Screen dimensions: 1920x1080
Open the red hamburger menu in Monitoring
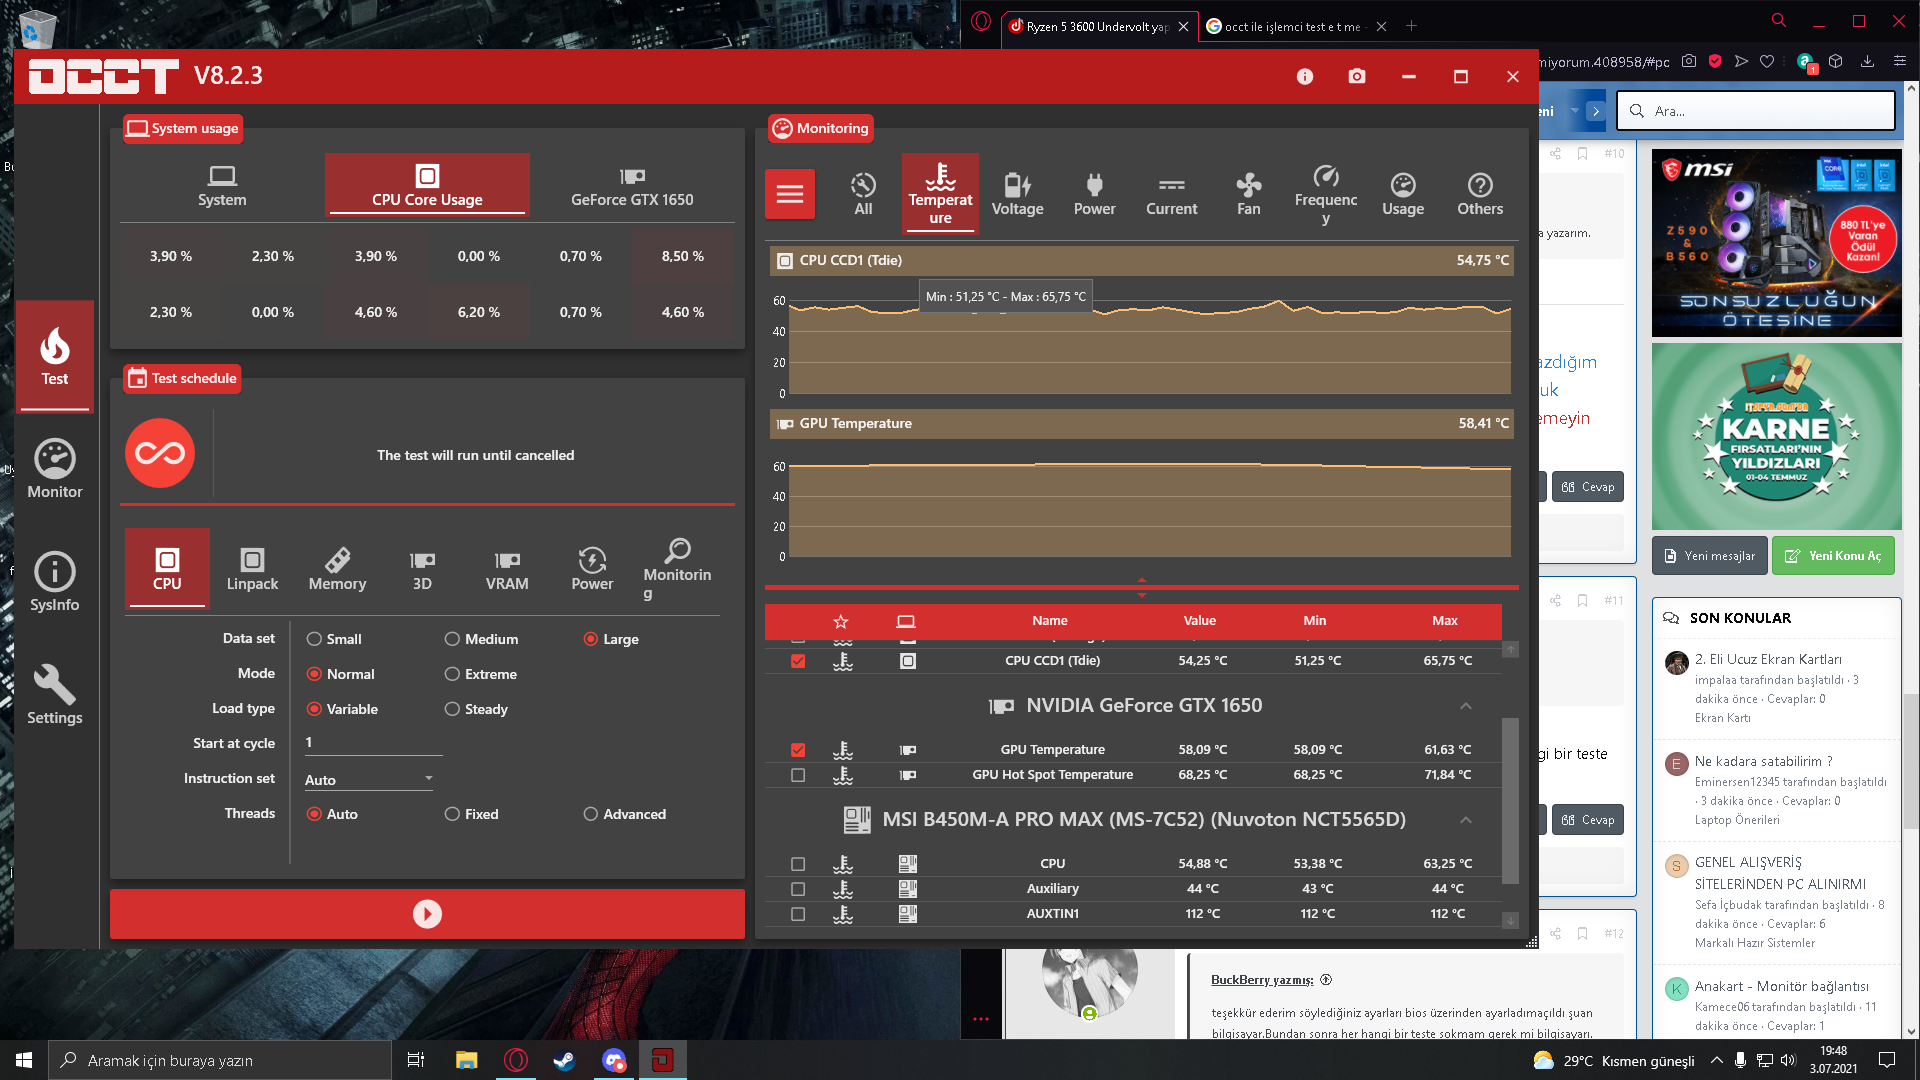[790, 194]
